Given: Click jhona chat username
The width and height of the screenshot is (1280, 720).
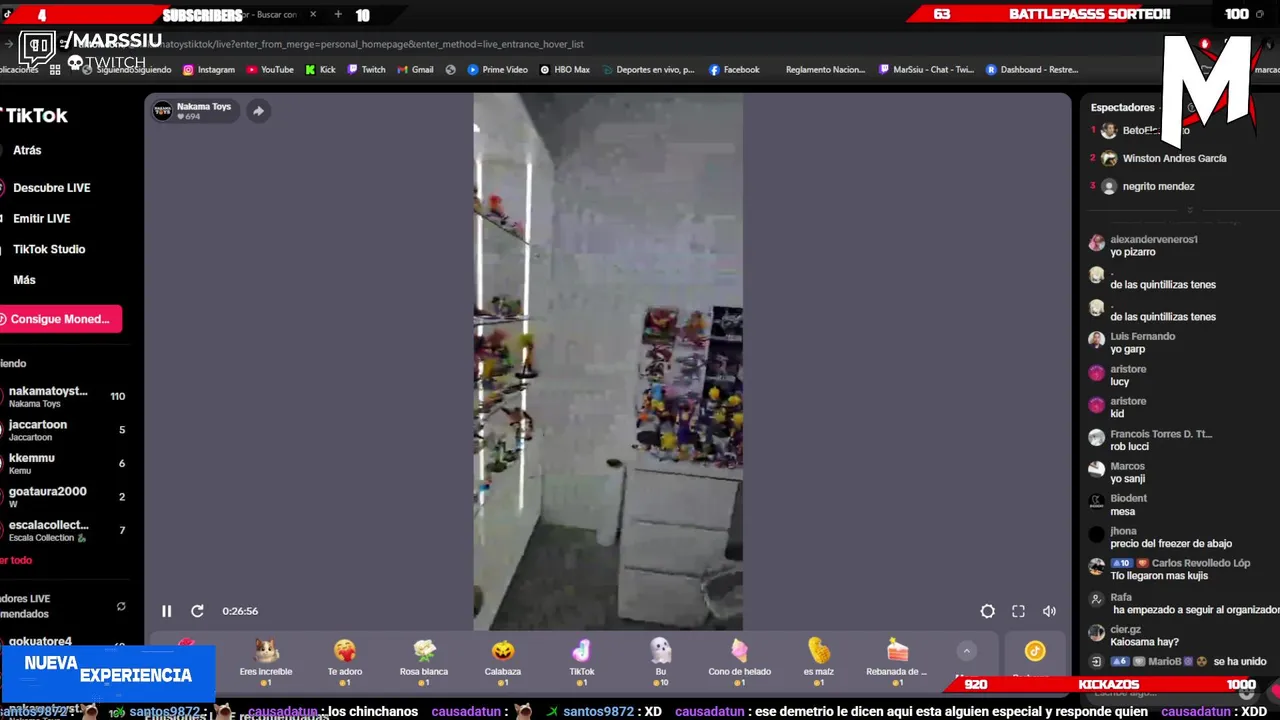Looking at the screenshot, I should click(x=1123, y=531).
